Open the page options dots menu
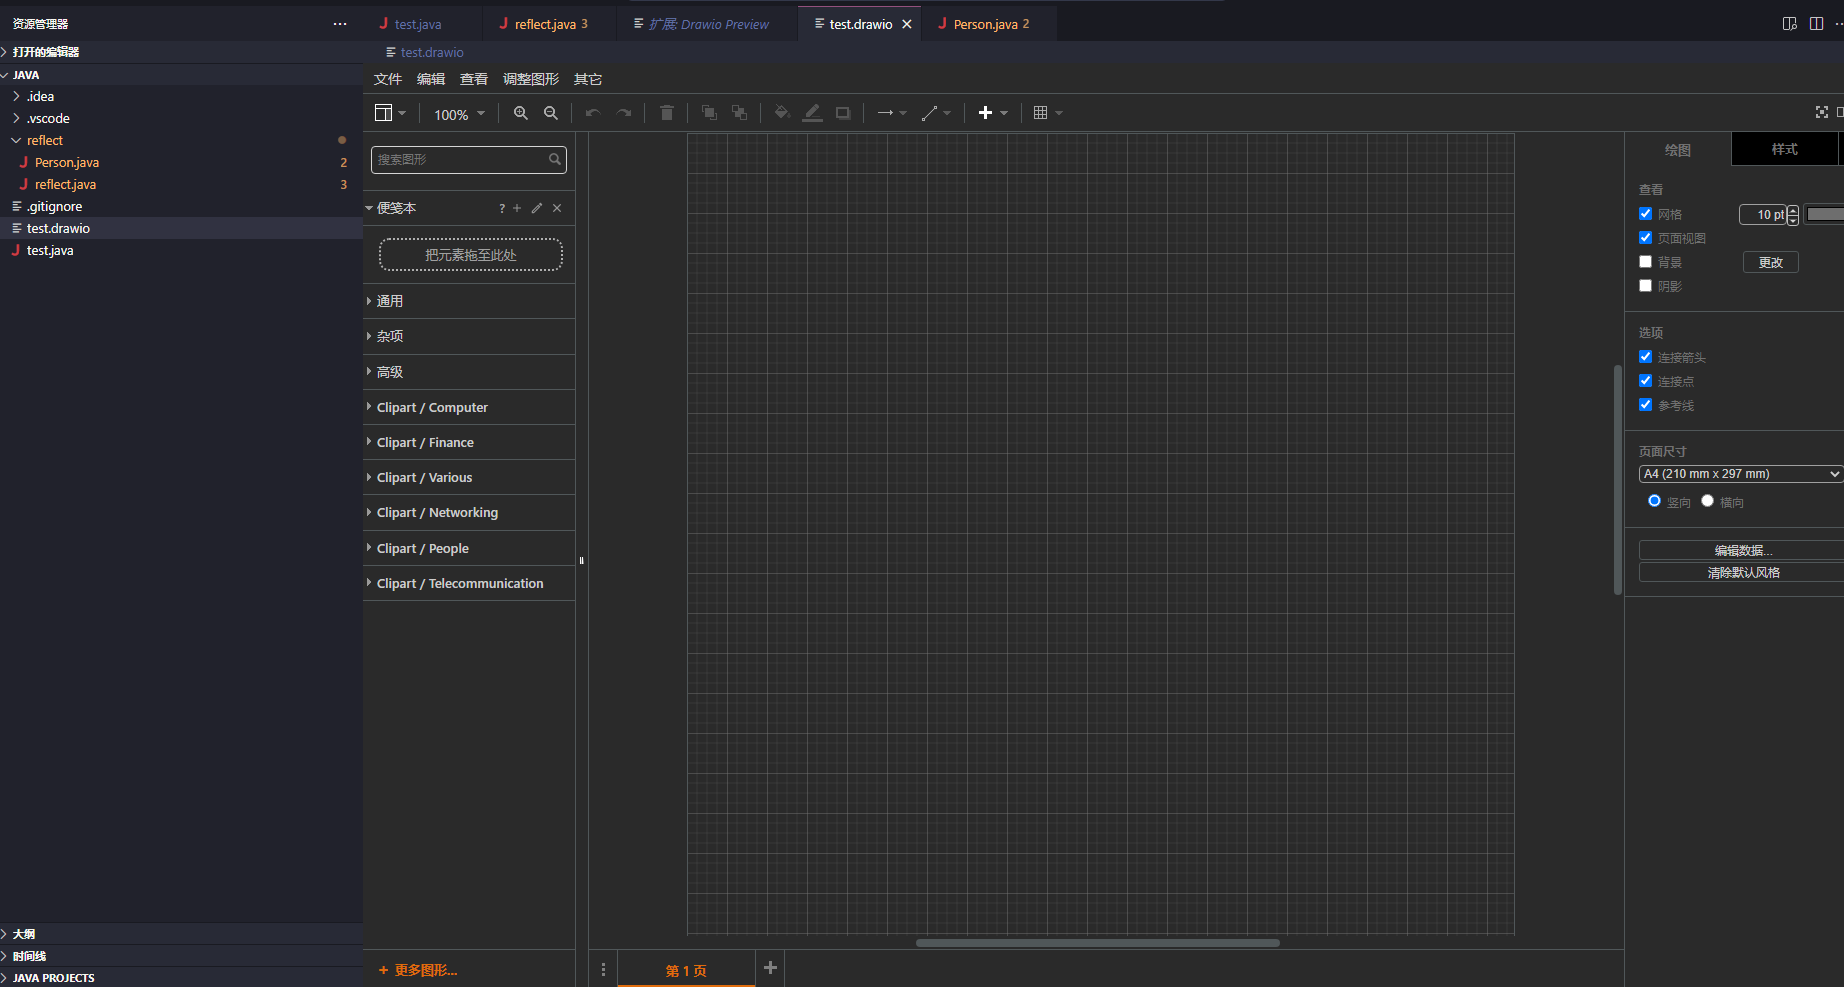The width and height of the screenshot is (1844, 987). coord(603,969)
